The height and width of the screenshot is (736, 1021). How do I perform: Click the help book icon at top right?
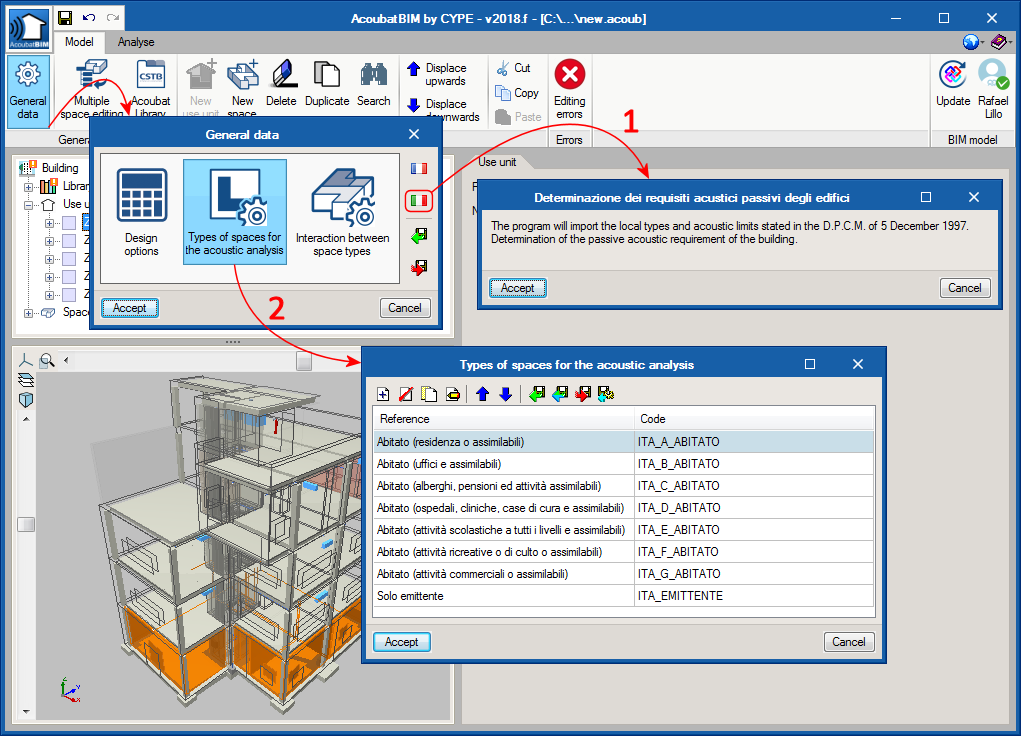pyautogui.click(x=999, y=42)
